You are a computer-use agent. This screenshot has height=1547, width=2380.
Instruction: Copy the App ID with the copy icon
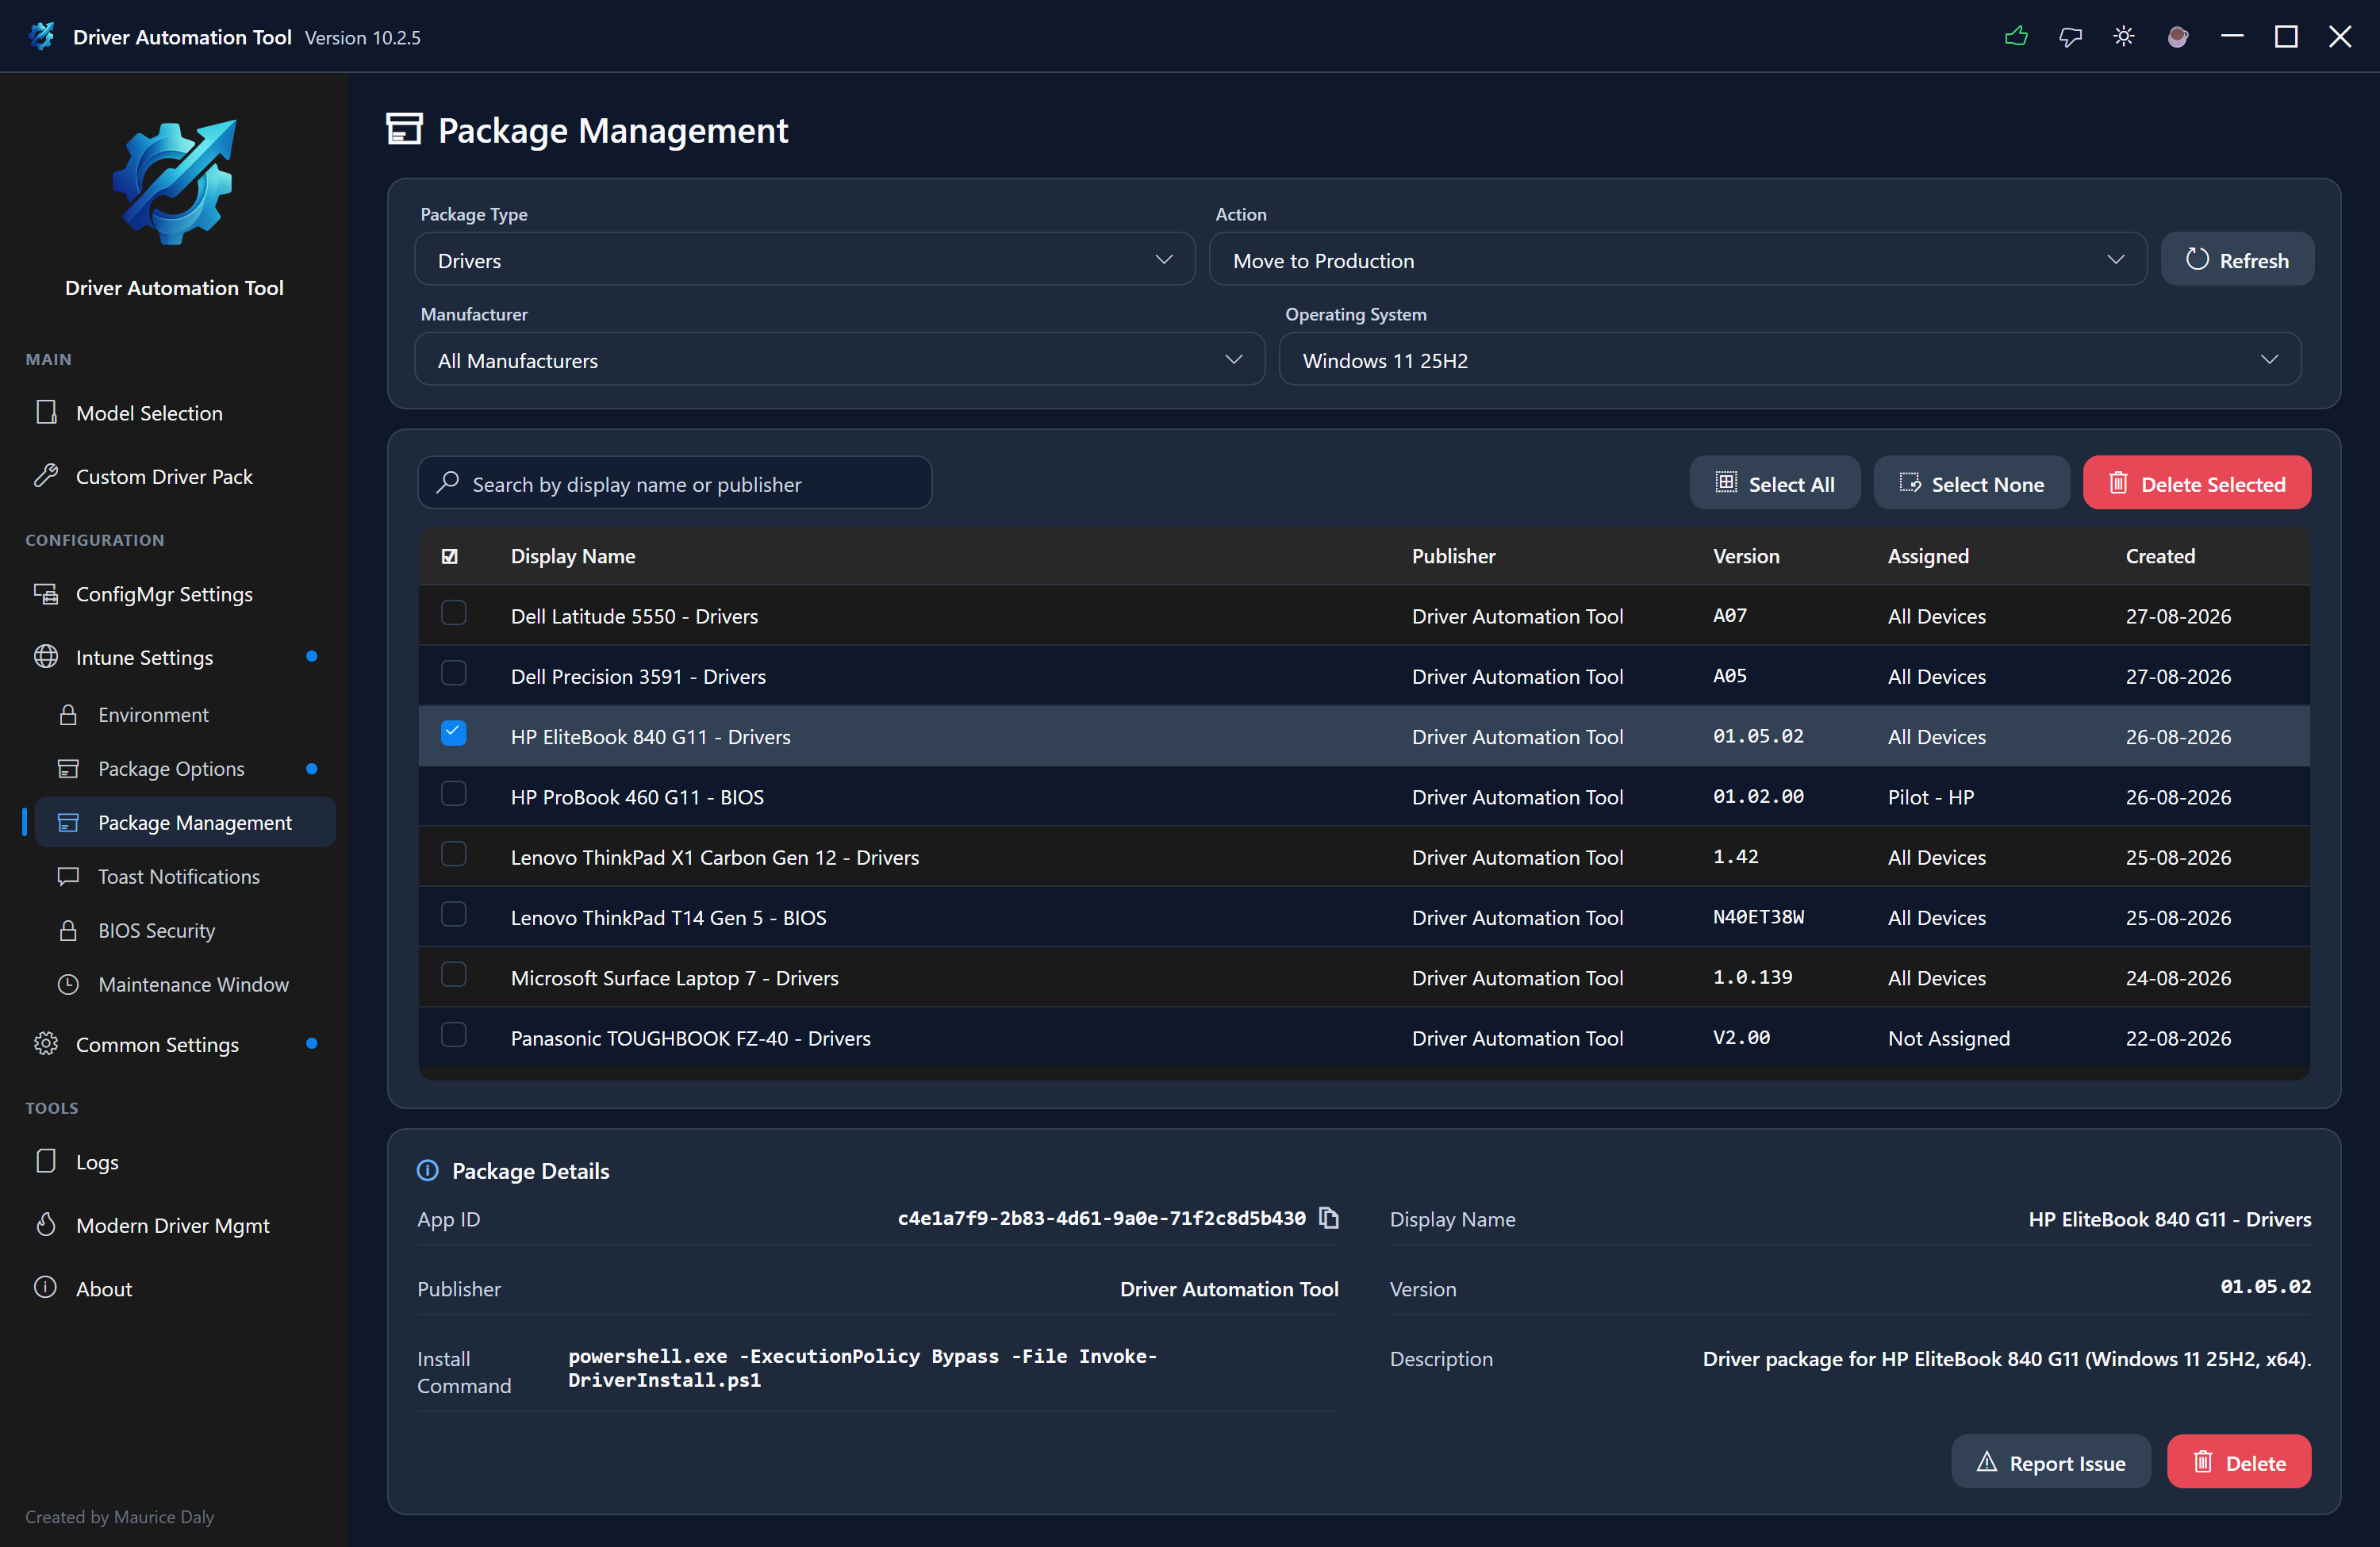1329,1218
